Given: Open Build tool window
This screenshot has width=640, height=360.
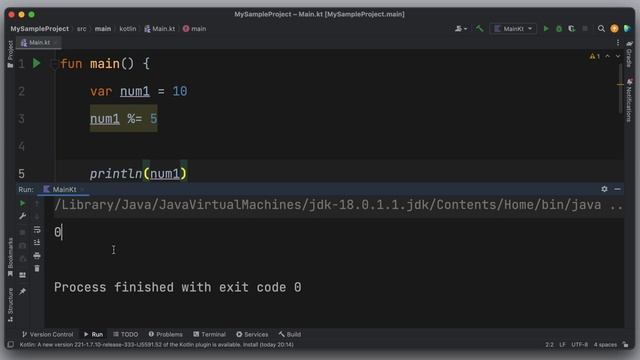Looking at the screenshot, I should [x=290, y=334].
